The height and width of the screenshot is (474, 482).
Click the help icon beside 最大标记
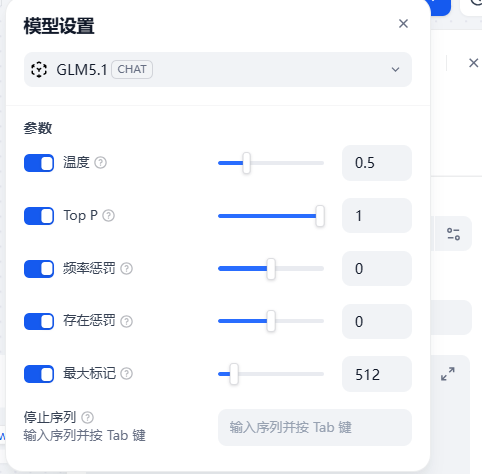(x=126, y=374)
